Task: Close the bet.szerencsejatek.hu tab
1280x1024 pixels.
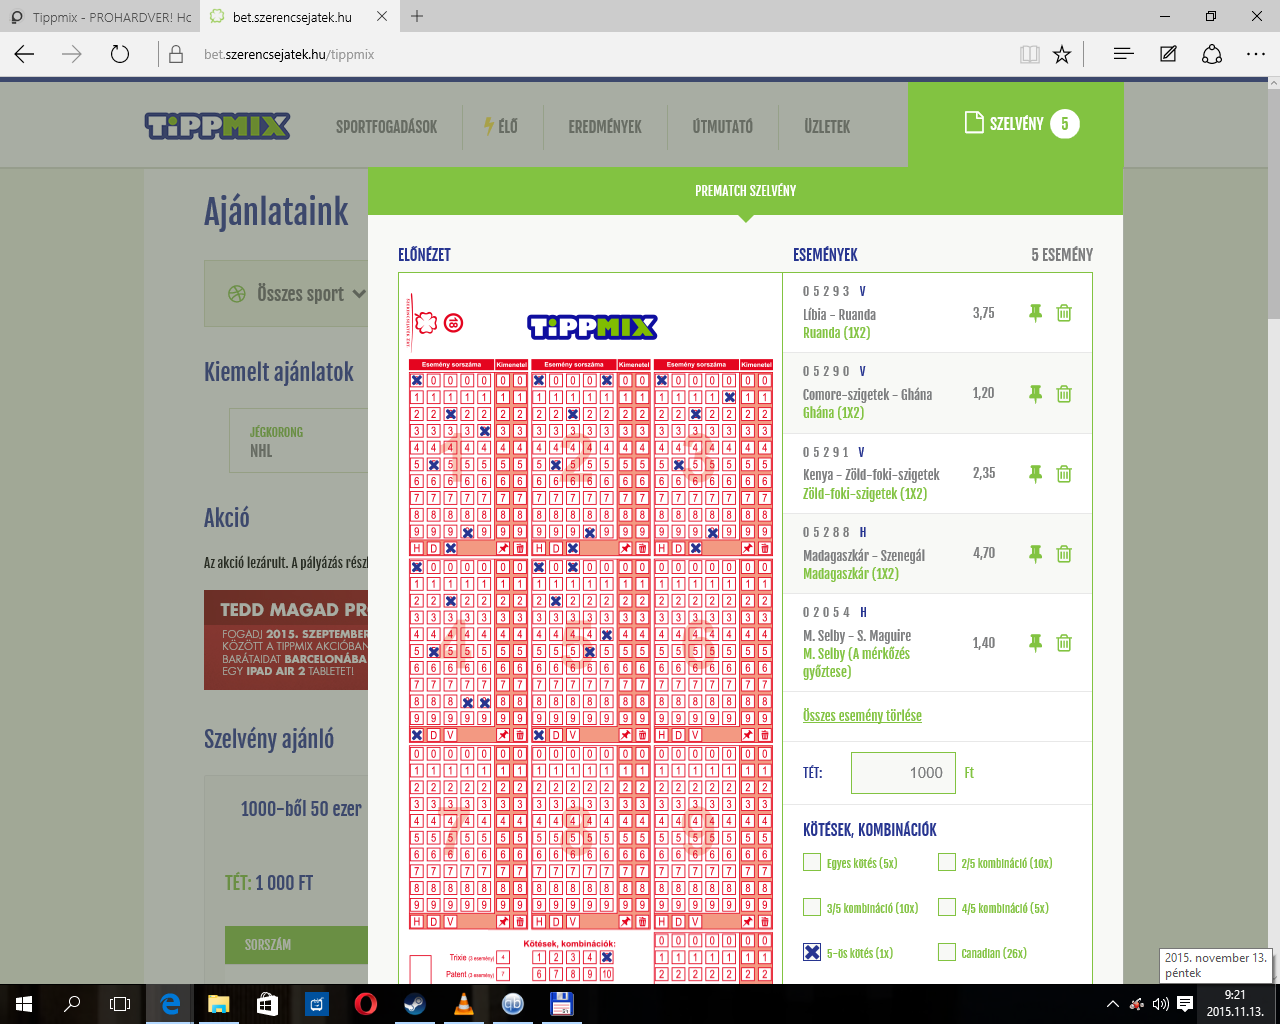Action: (x=382, y=17)
